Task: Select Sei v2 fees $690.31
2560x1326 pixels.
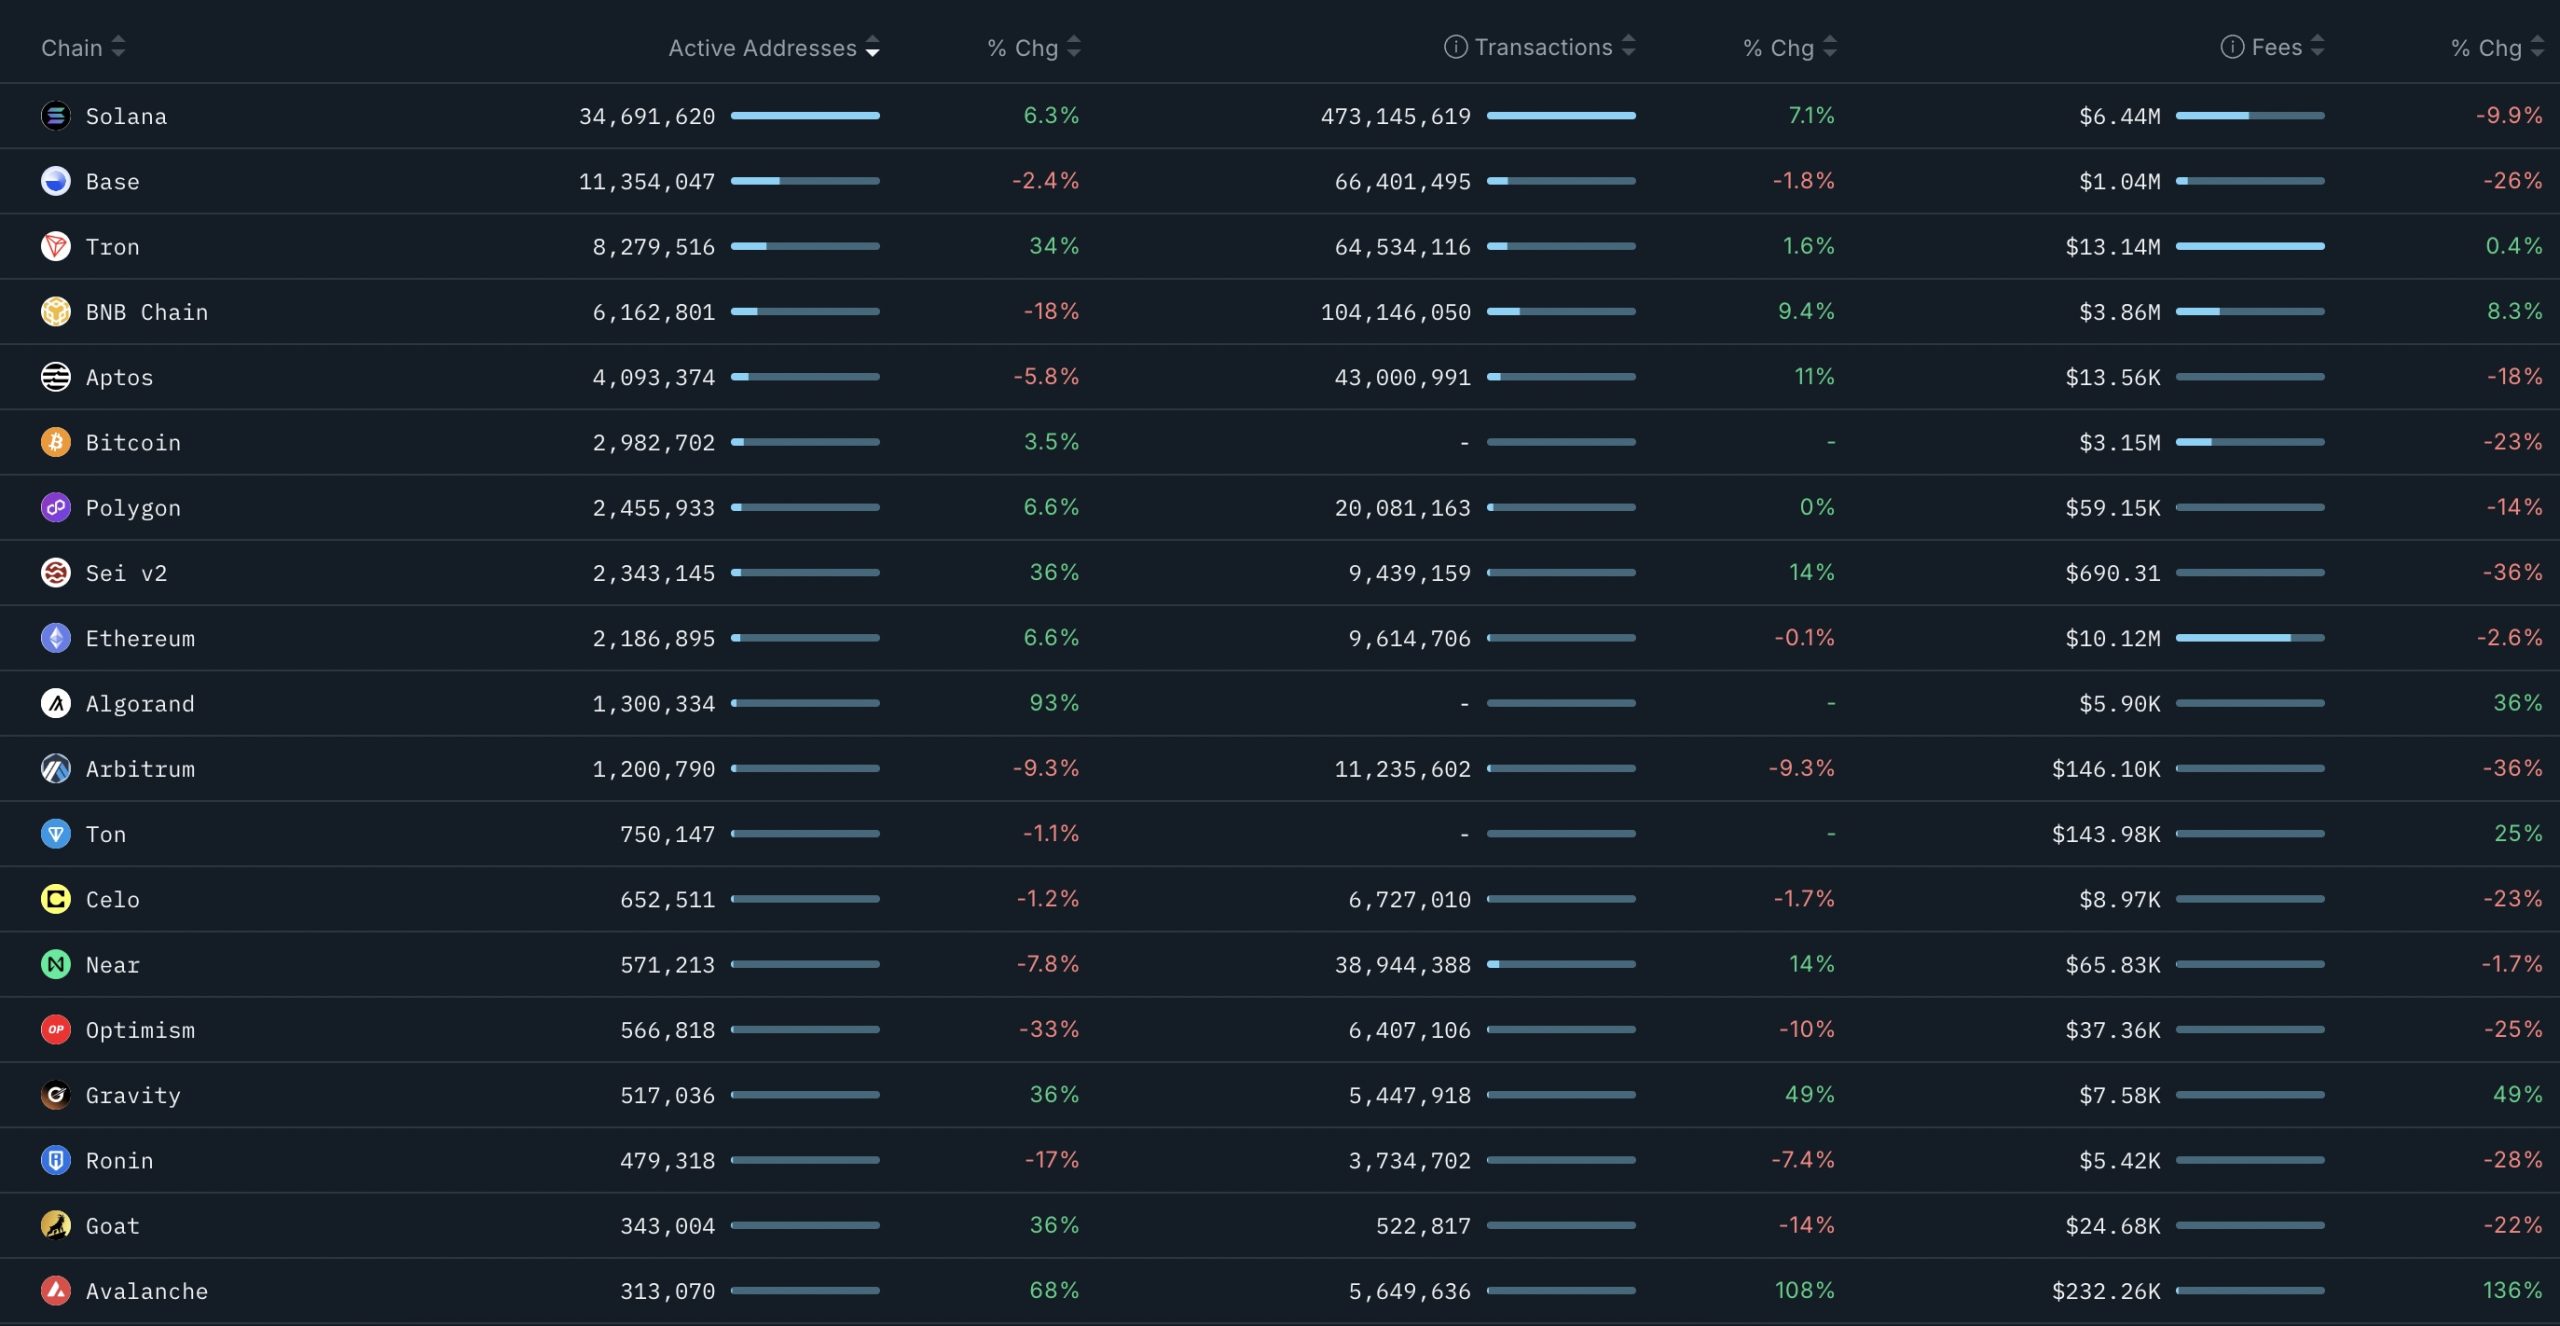Action: click(x=2113, y=573)
